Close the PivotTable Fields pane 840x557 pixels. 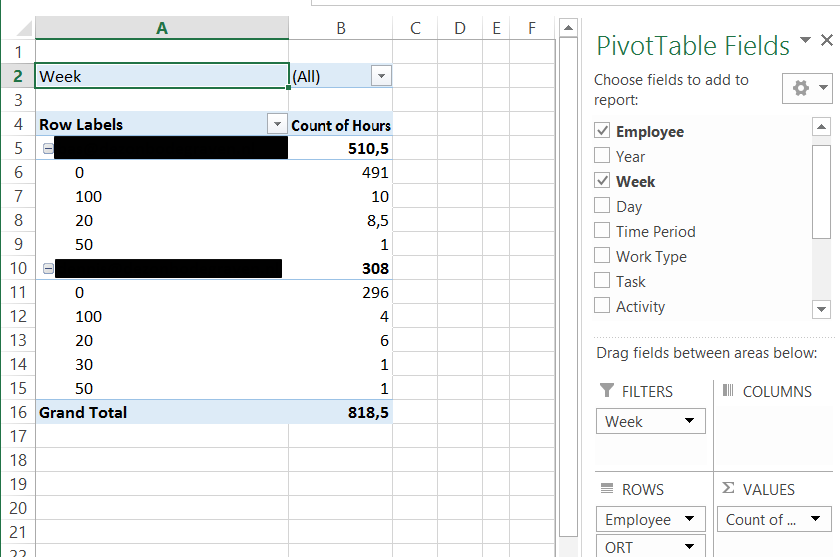click(827, 40)
